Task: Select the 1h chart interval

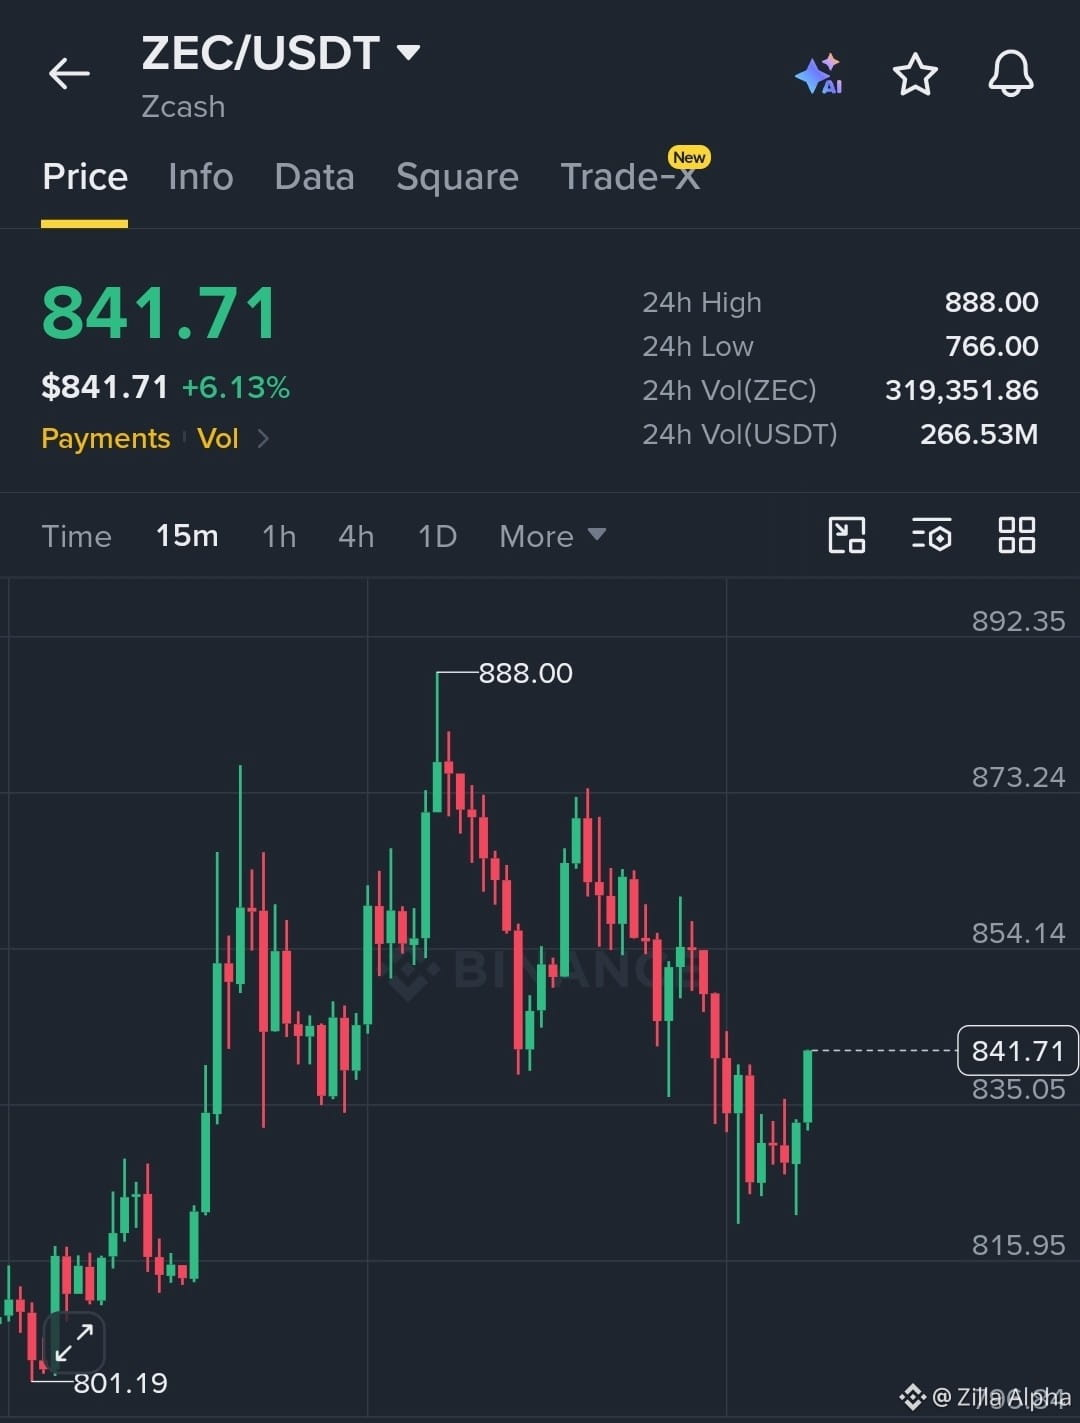Action: [279, 536]
